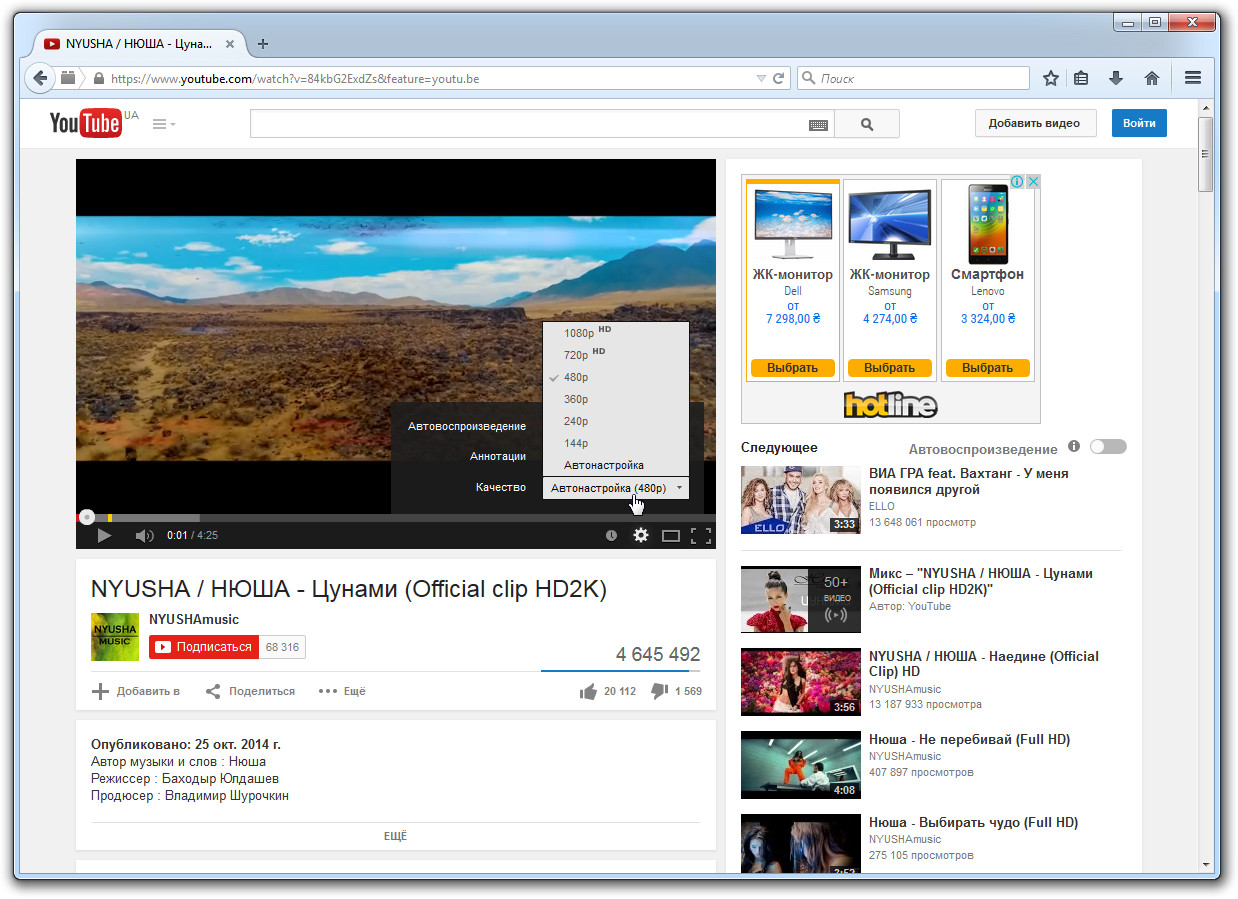Open the address bar history dropdown arrow
Viewport: 1238px width, 899px height.
pos(760,78)
